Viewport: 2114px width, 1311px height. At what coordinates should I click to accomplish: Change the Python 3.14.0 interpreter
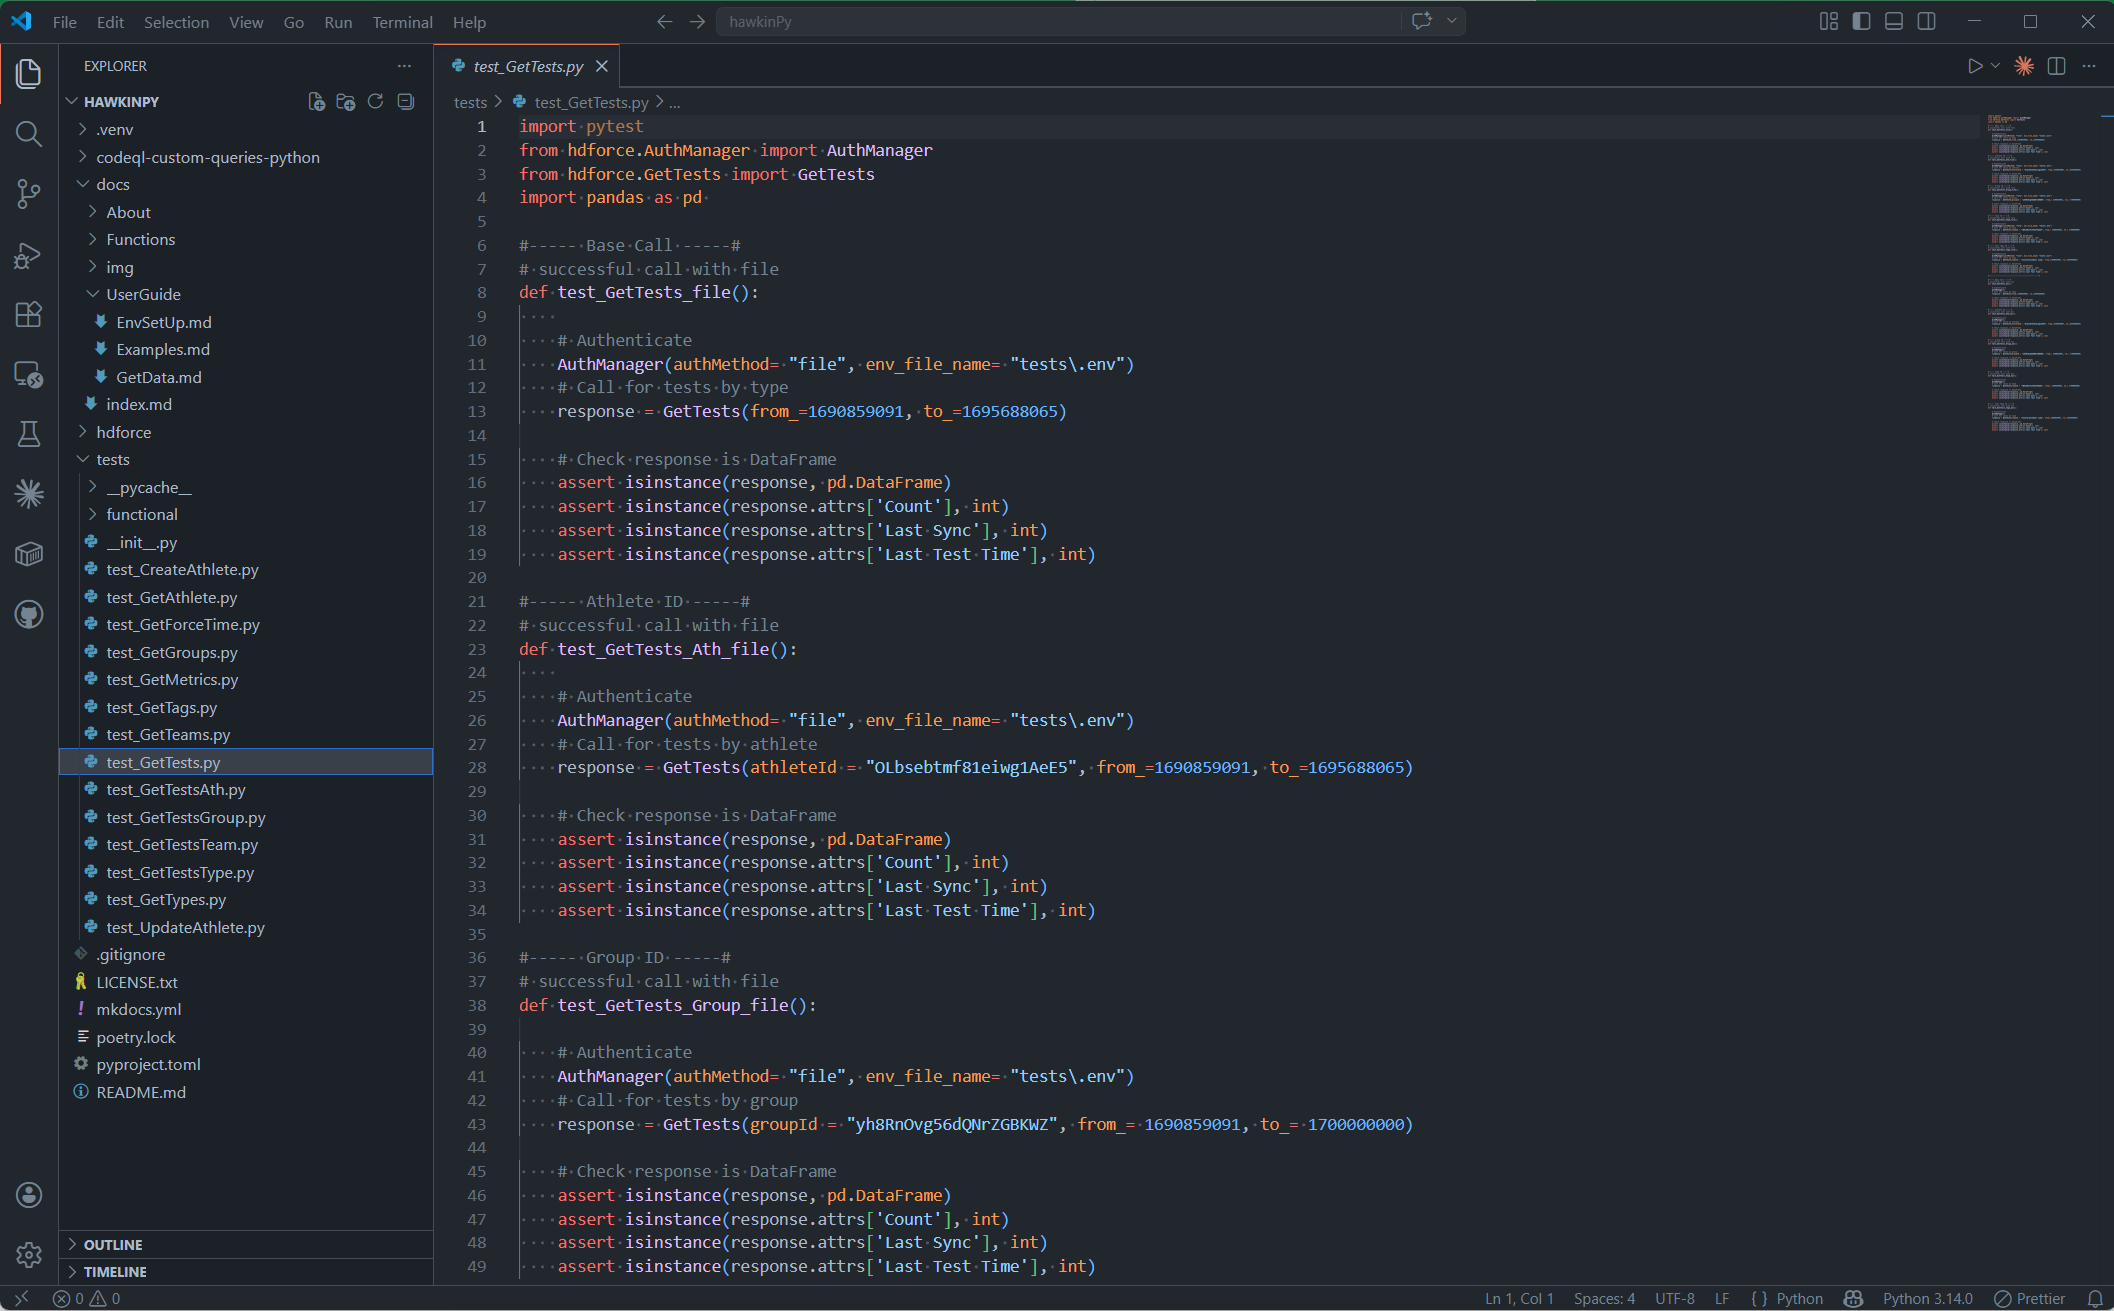[1928, 1297]
